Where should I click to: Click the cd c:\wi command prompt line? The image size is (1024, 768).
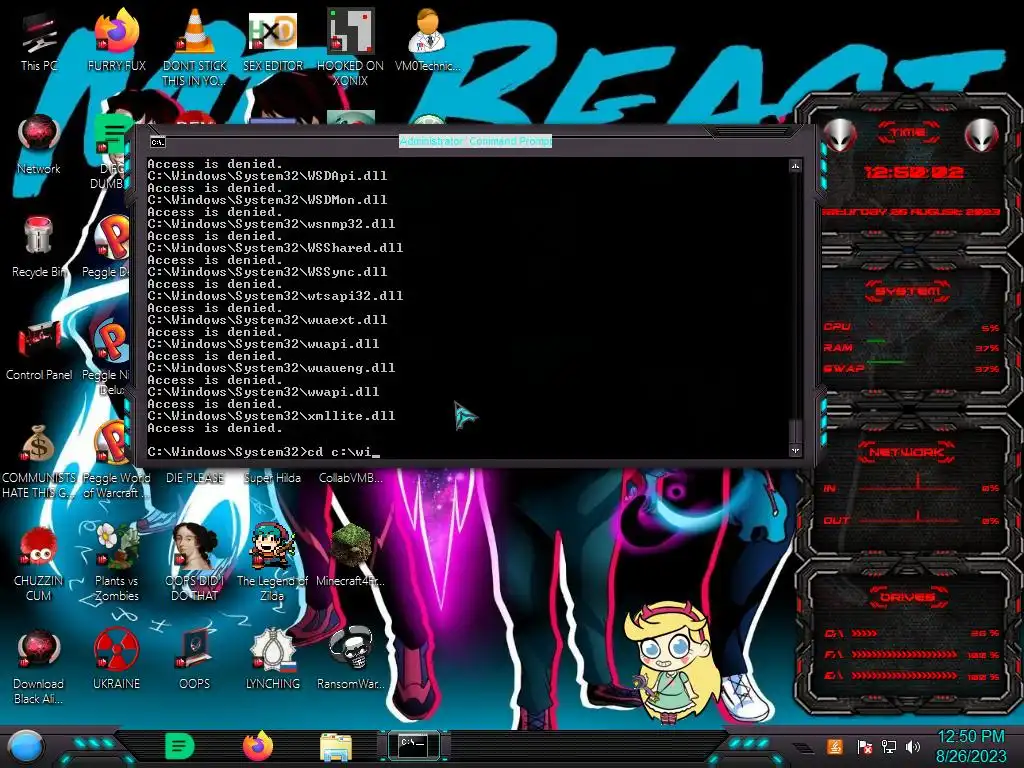coord(263,452)
